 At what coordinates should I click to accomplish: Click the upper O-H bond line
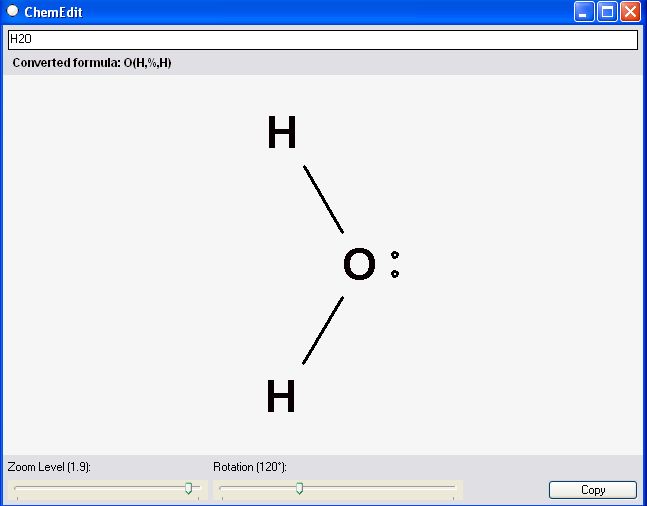323,198
